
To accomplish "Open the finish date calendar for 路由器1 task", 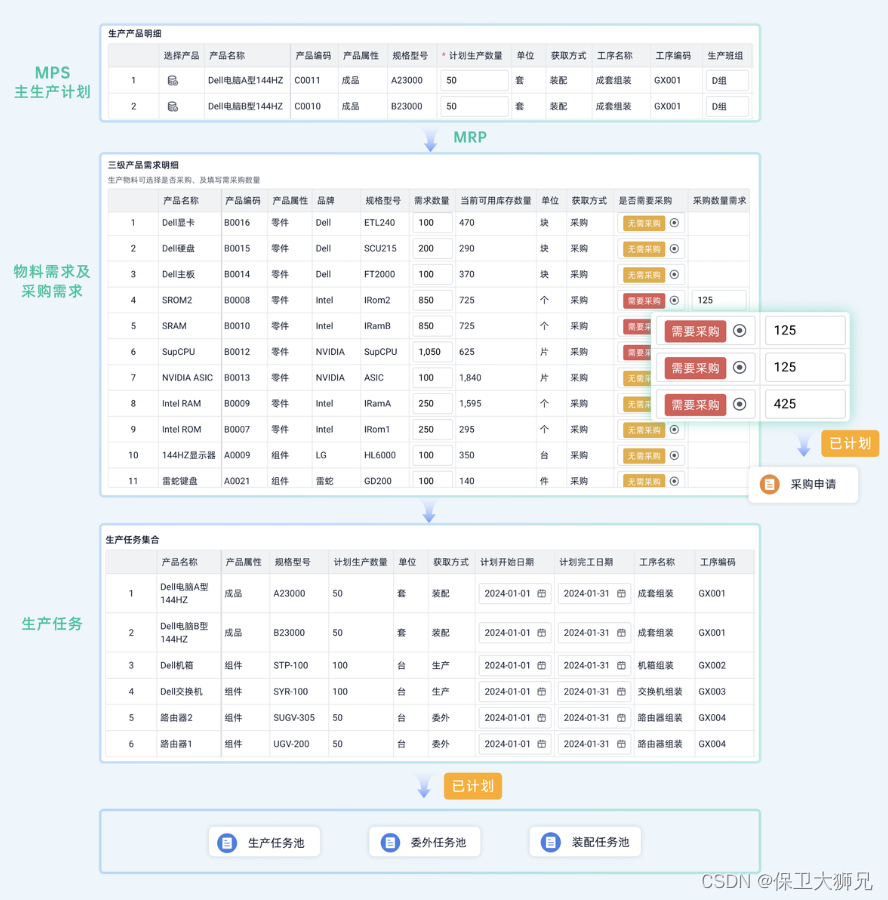I will 621,744.
